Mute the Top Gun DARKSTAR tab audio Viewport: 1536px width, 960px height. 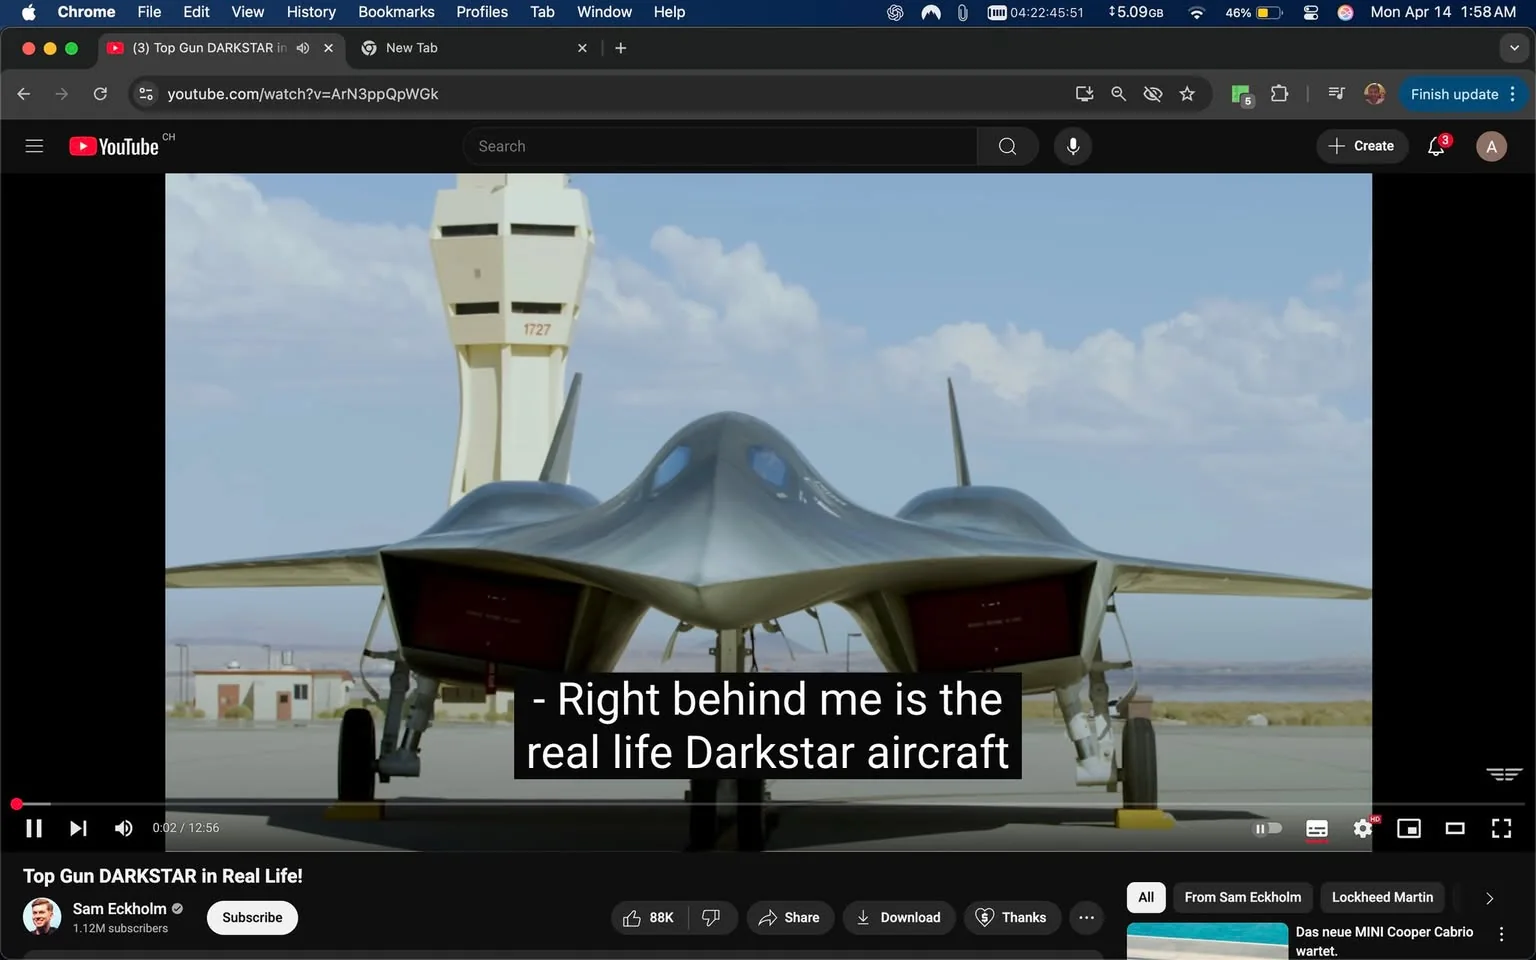[x=303, y=48]
